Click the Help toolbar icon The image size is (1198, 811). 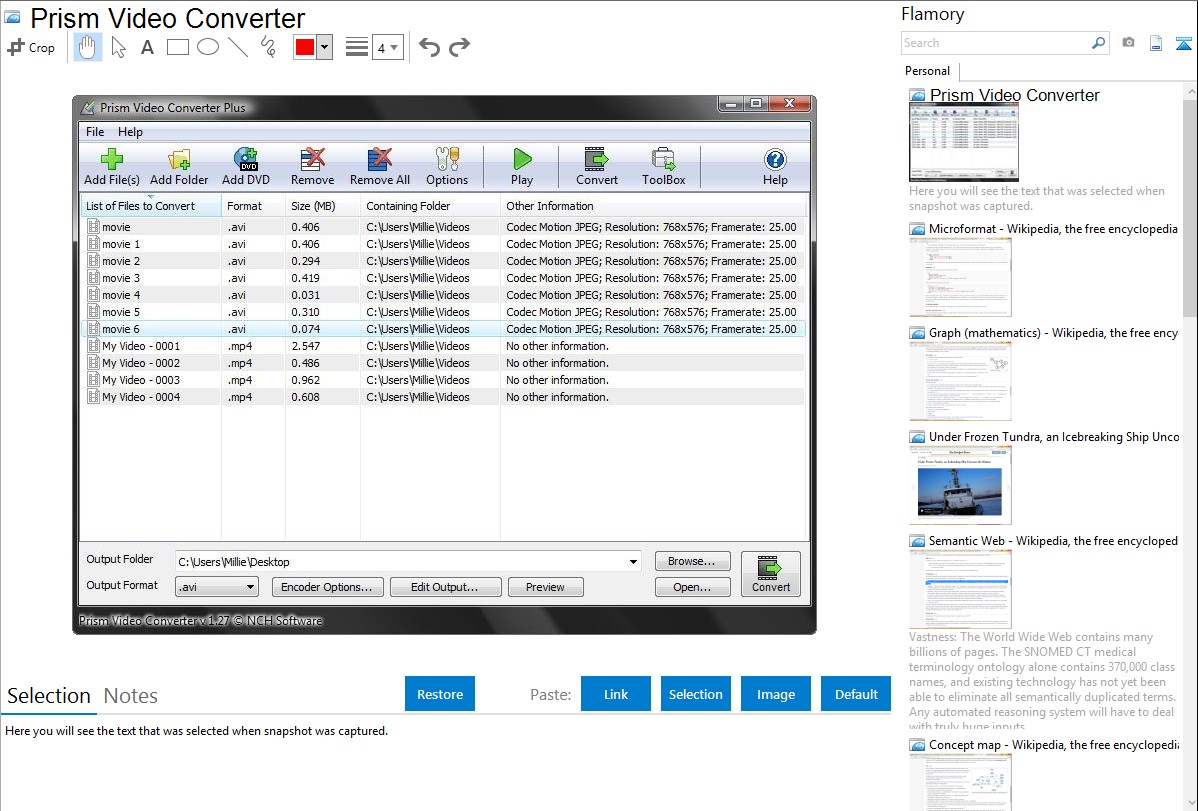click(775, 167)
